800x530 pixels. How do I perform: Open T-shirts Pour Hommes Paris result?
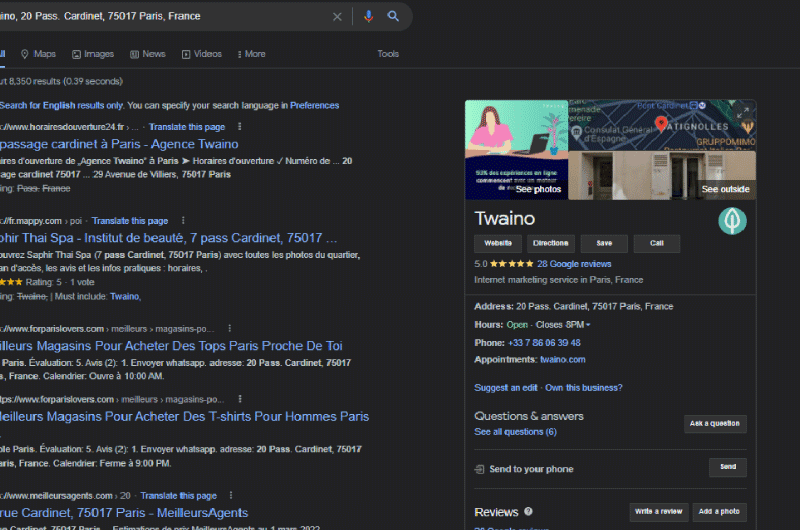[x=184, y=416]
